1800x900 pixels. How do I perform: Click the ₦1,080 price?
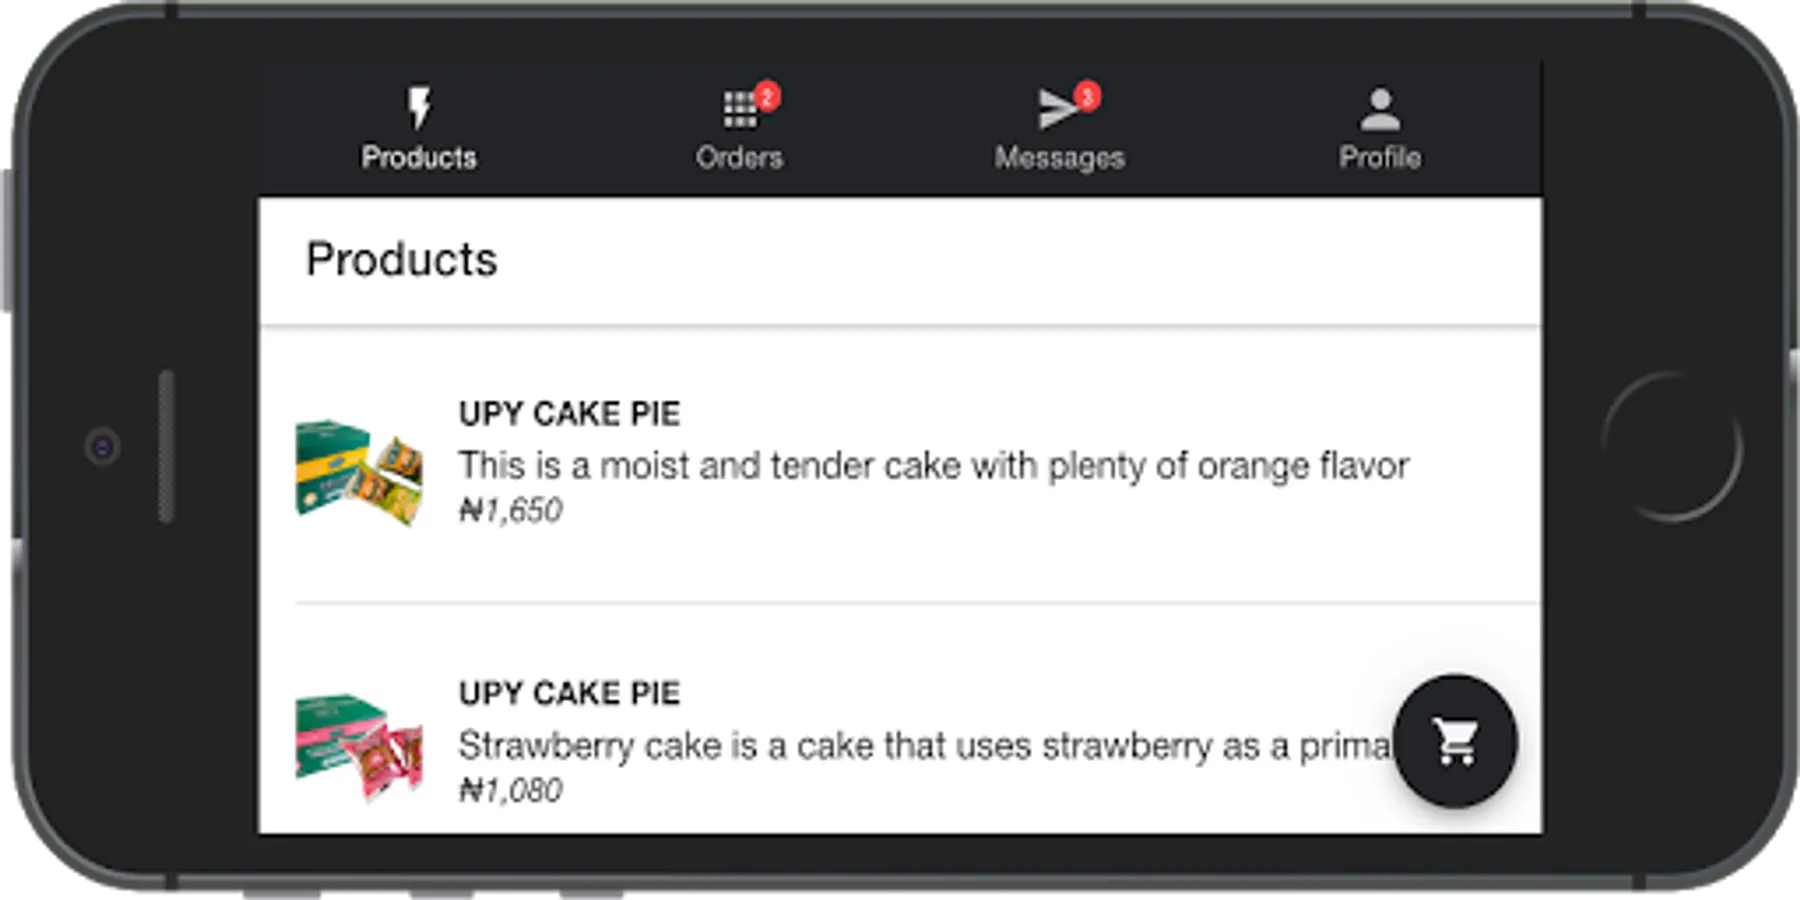point(510,791)
